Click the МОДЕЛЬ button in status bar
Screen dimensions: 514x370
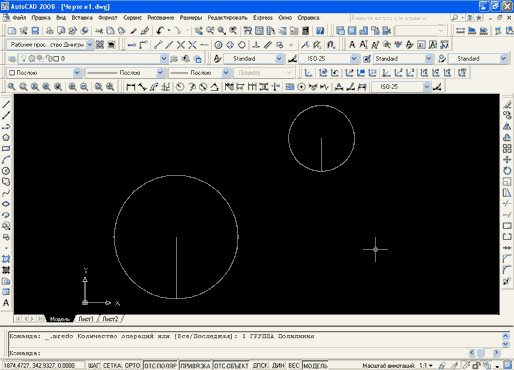315,366
